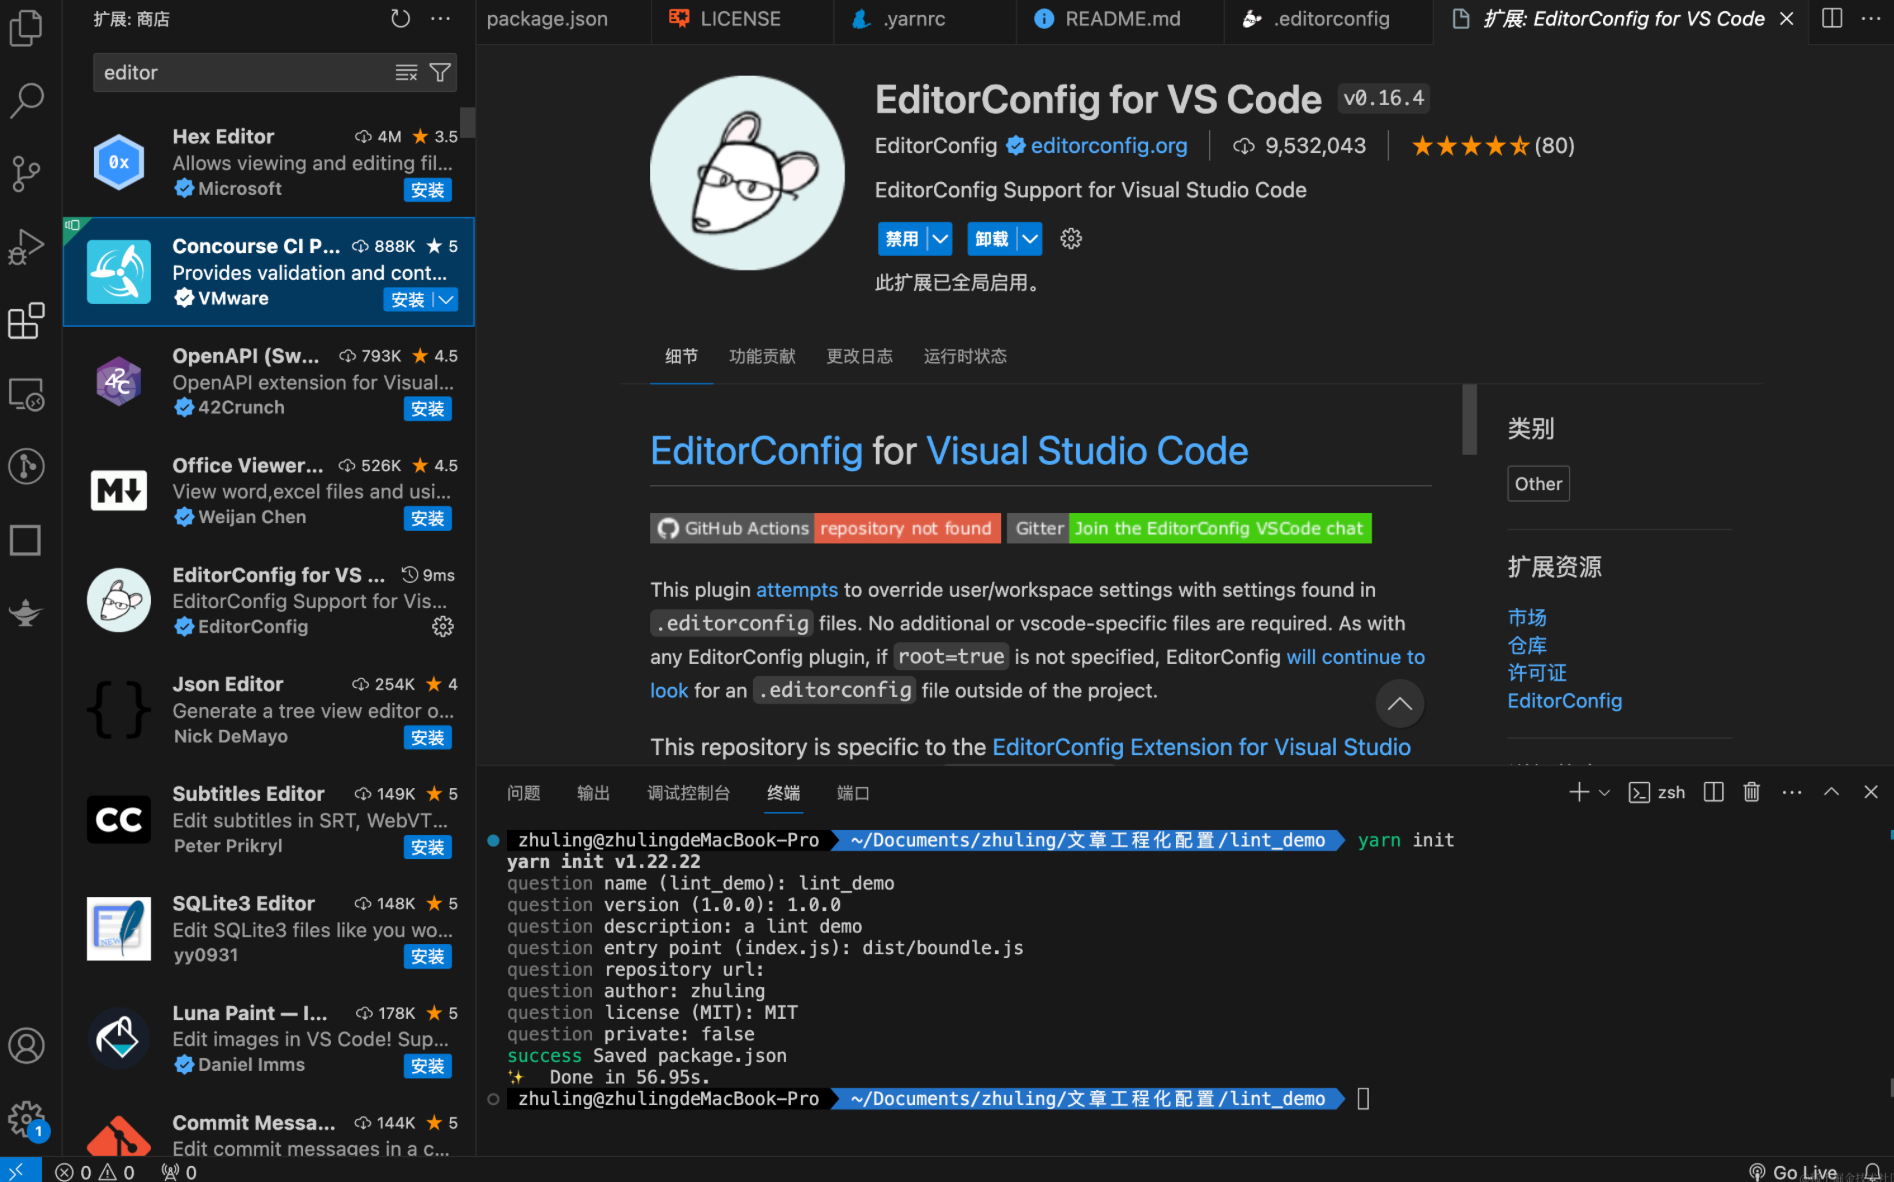Select the 运行时状态 tab
Image resolution: width=1894 pixels, height=1182 pixels.
pyautogui.click(x=965, y=357)
